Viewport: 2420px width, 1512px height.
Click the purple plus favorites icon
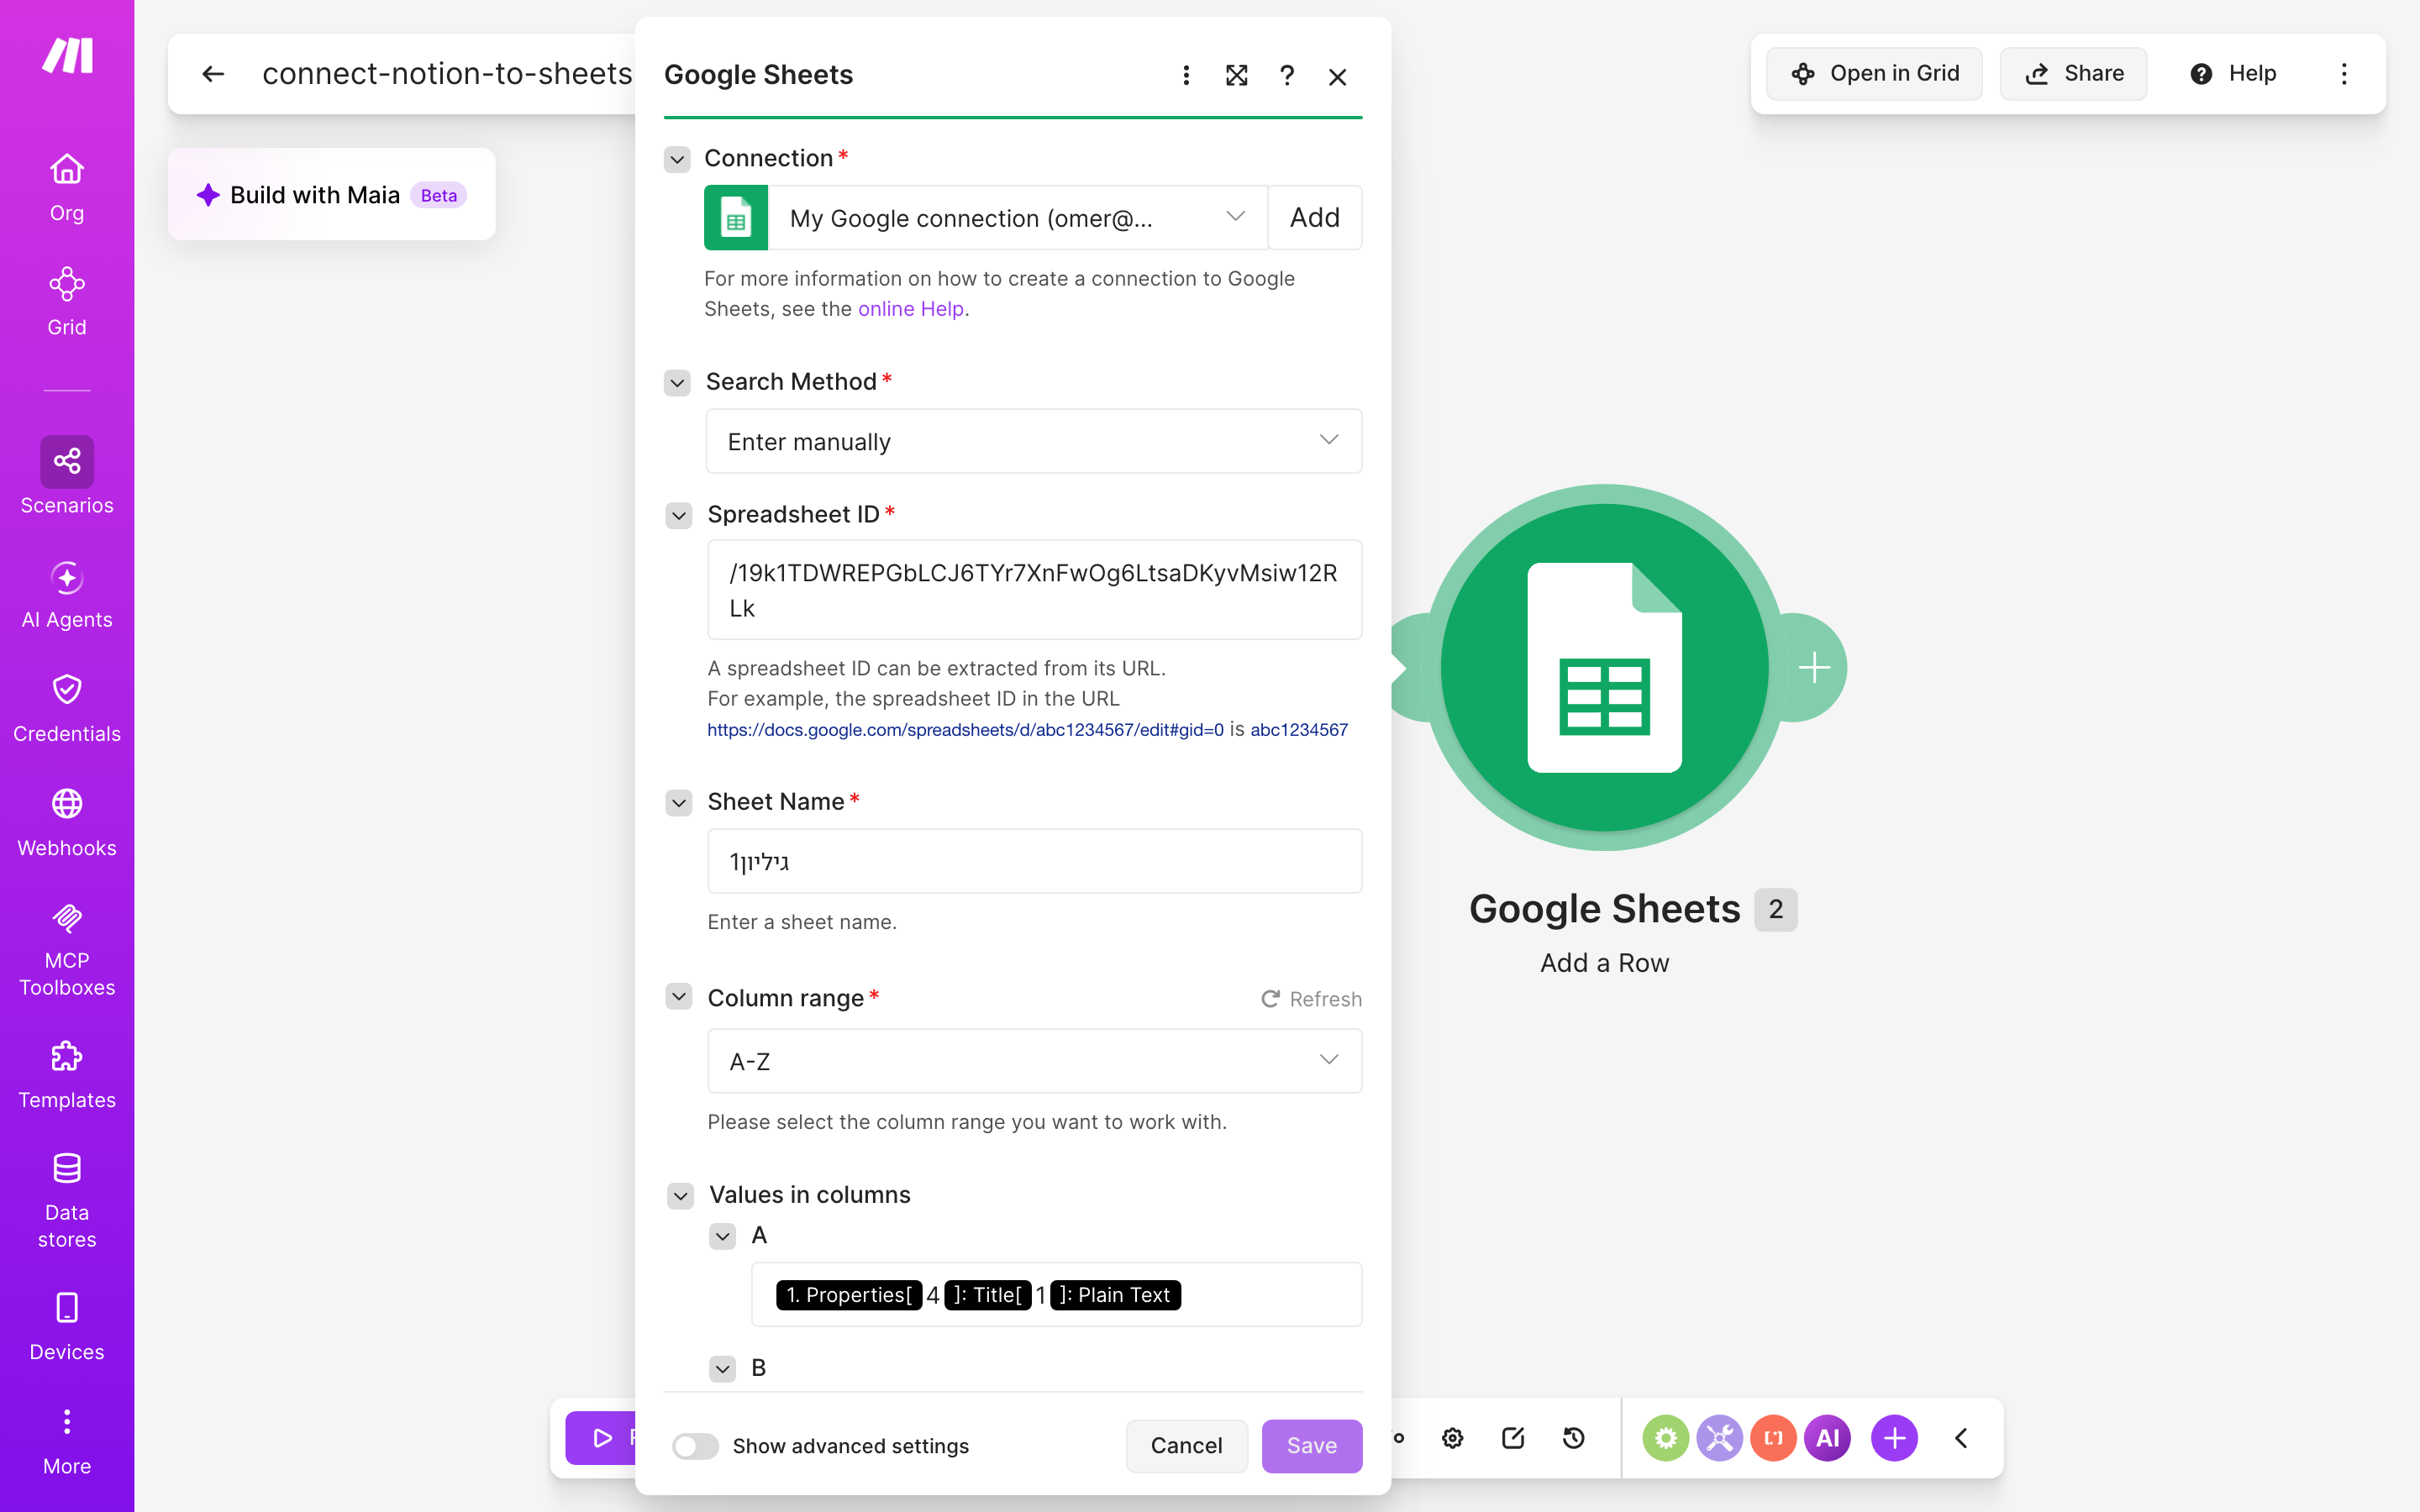point(1894,1438)
